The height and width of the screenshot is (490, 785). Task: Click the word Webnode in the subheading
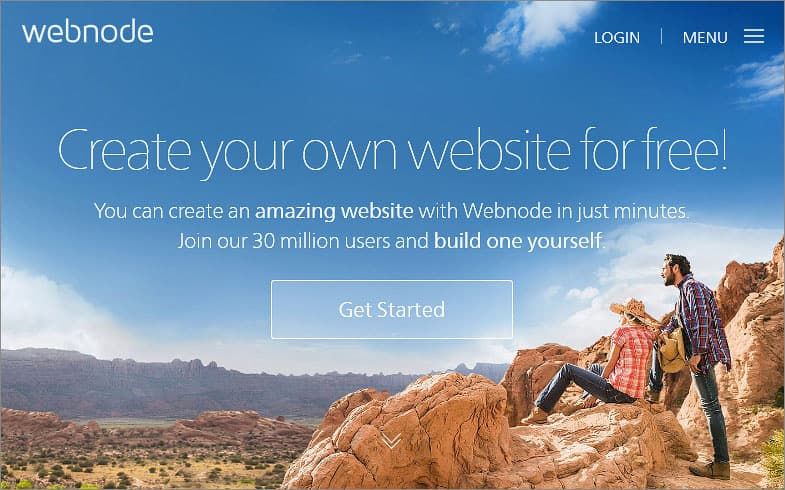(x=507, y=211)
